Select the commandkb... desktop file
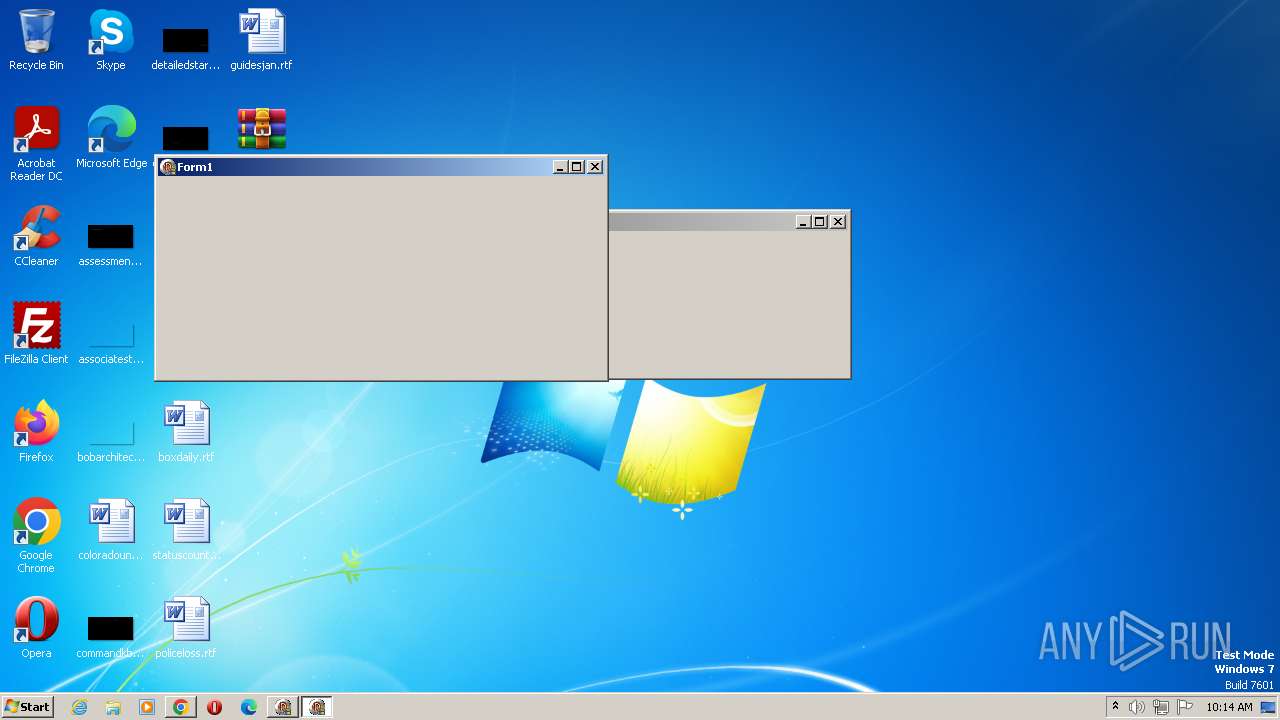This screenshot has width=1280, height=720. coord(111,636)
